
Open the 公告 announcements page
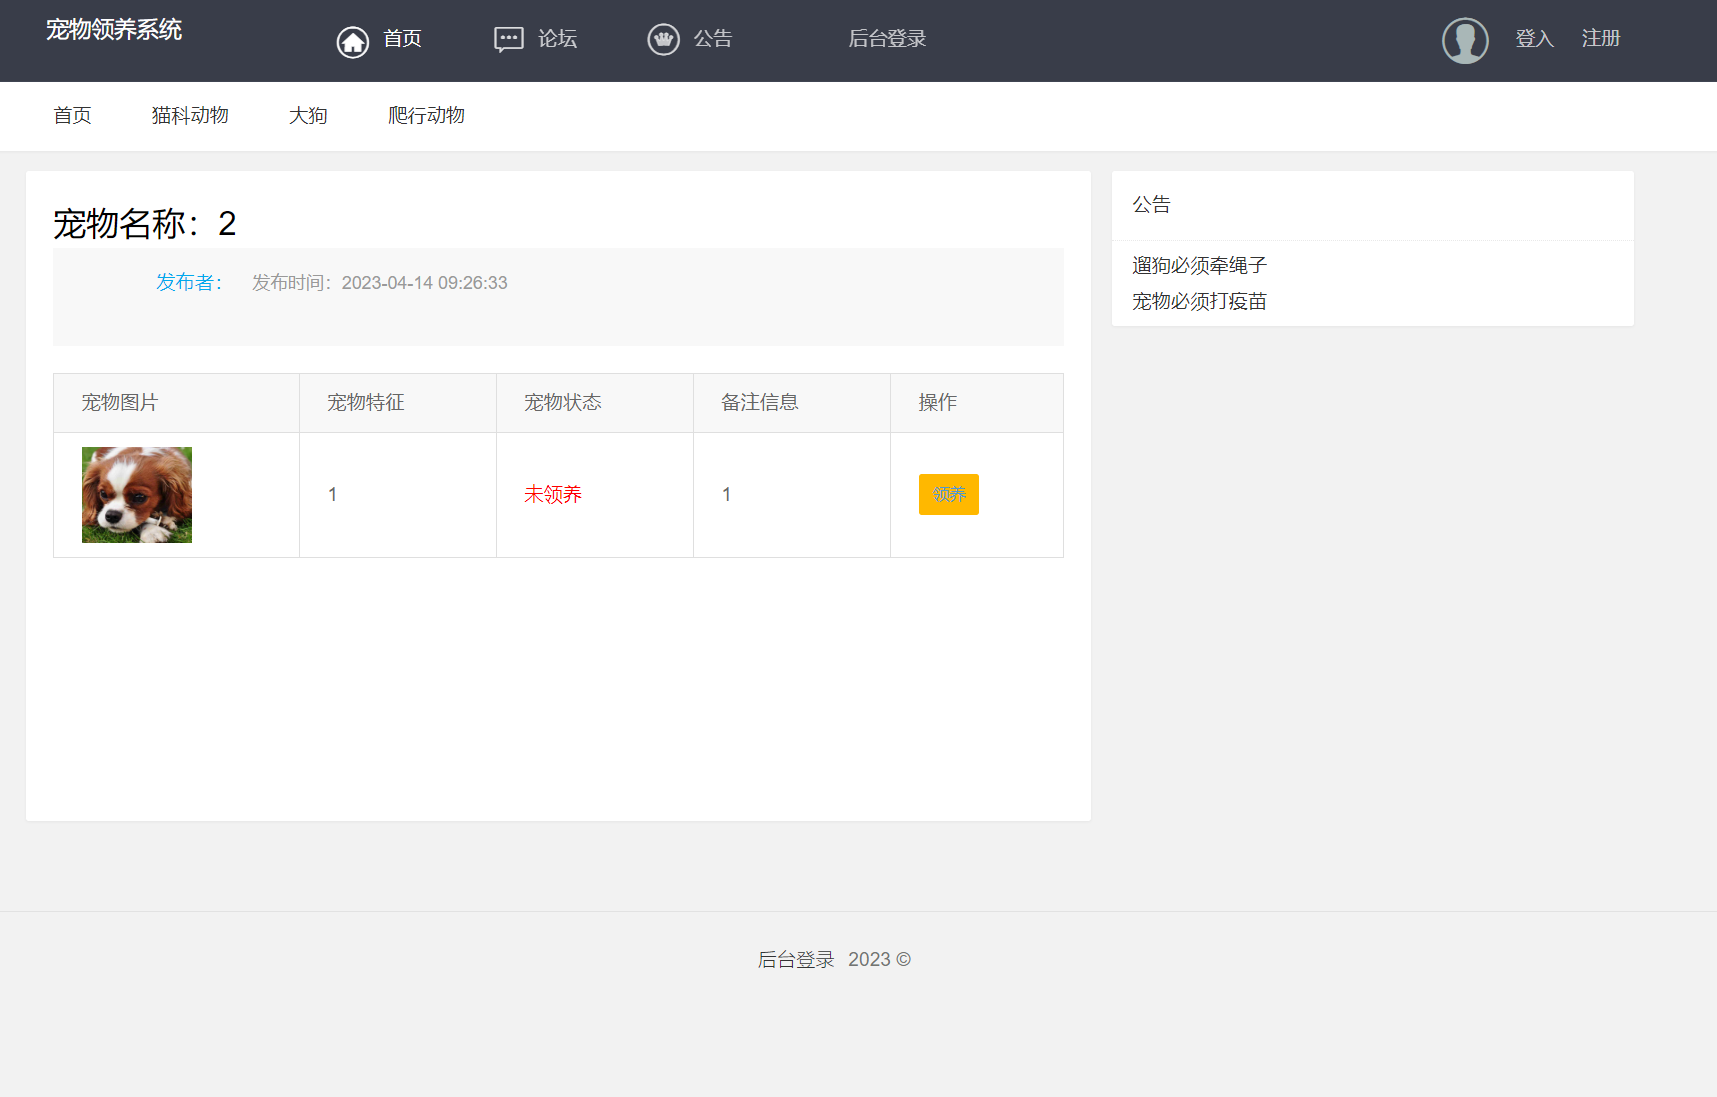click(x=713, y=39)
